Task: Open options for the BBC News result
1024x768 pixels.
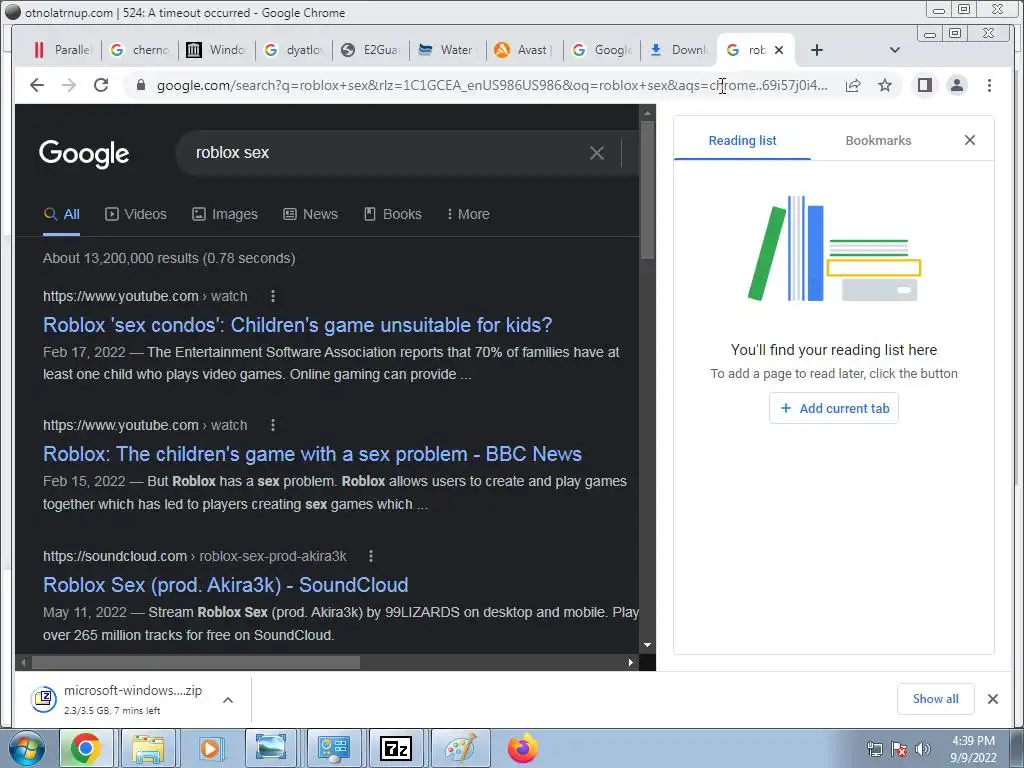Action: (273, 426)
